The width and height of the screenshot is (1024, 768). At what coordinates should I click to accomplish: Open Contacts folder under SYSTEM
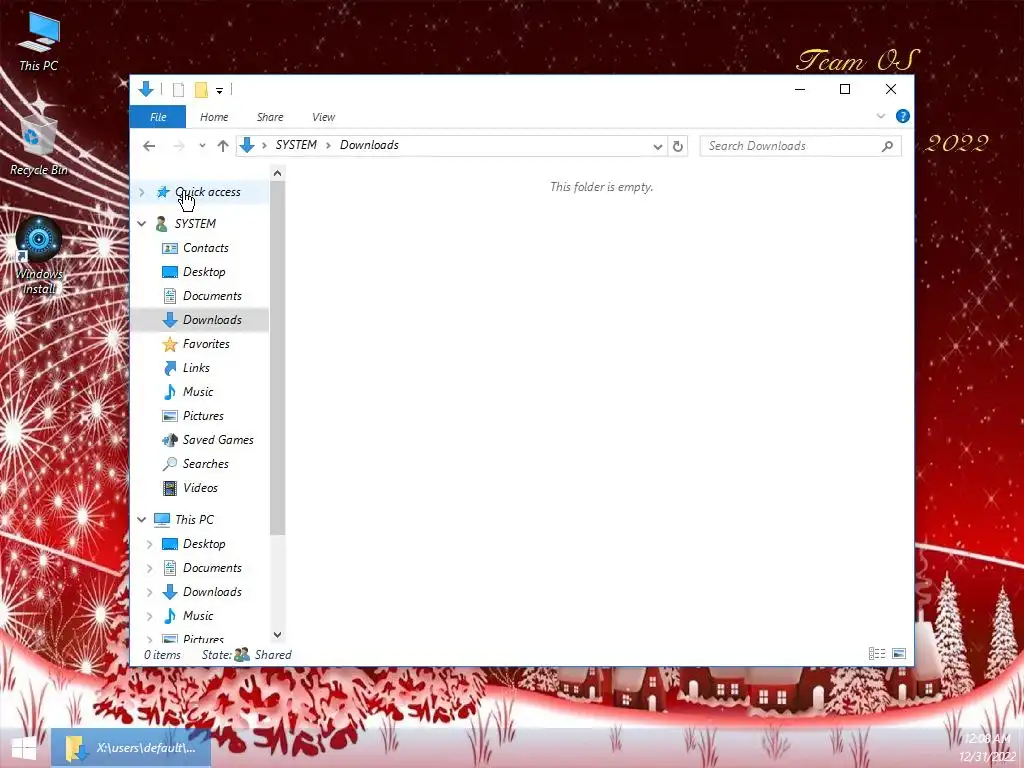(206, 248)
